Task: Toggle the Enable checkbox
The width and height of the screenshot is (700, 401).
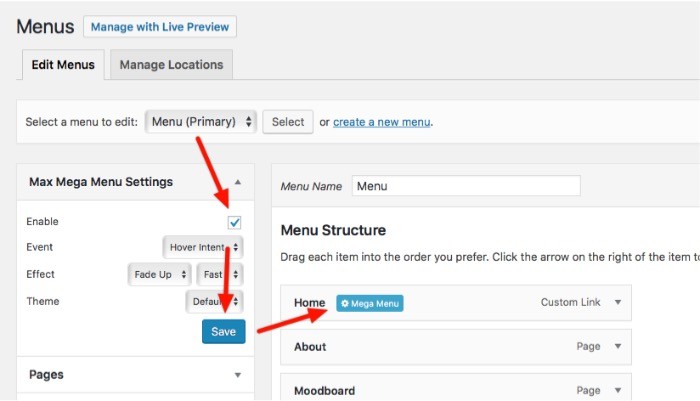Action: (x=235, y=222)
